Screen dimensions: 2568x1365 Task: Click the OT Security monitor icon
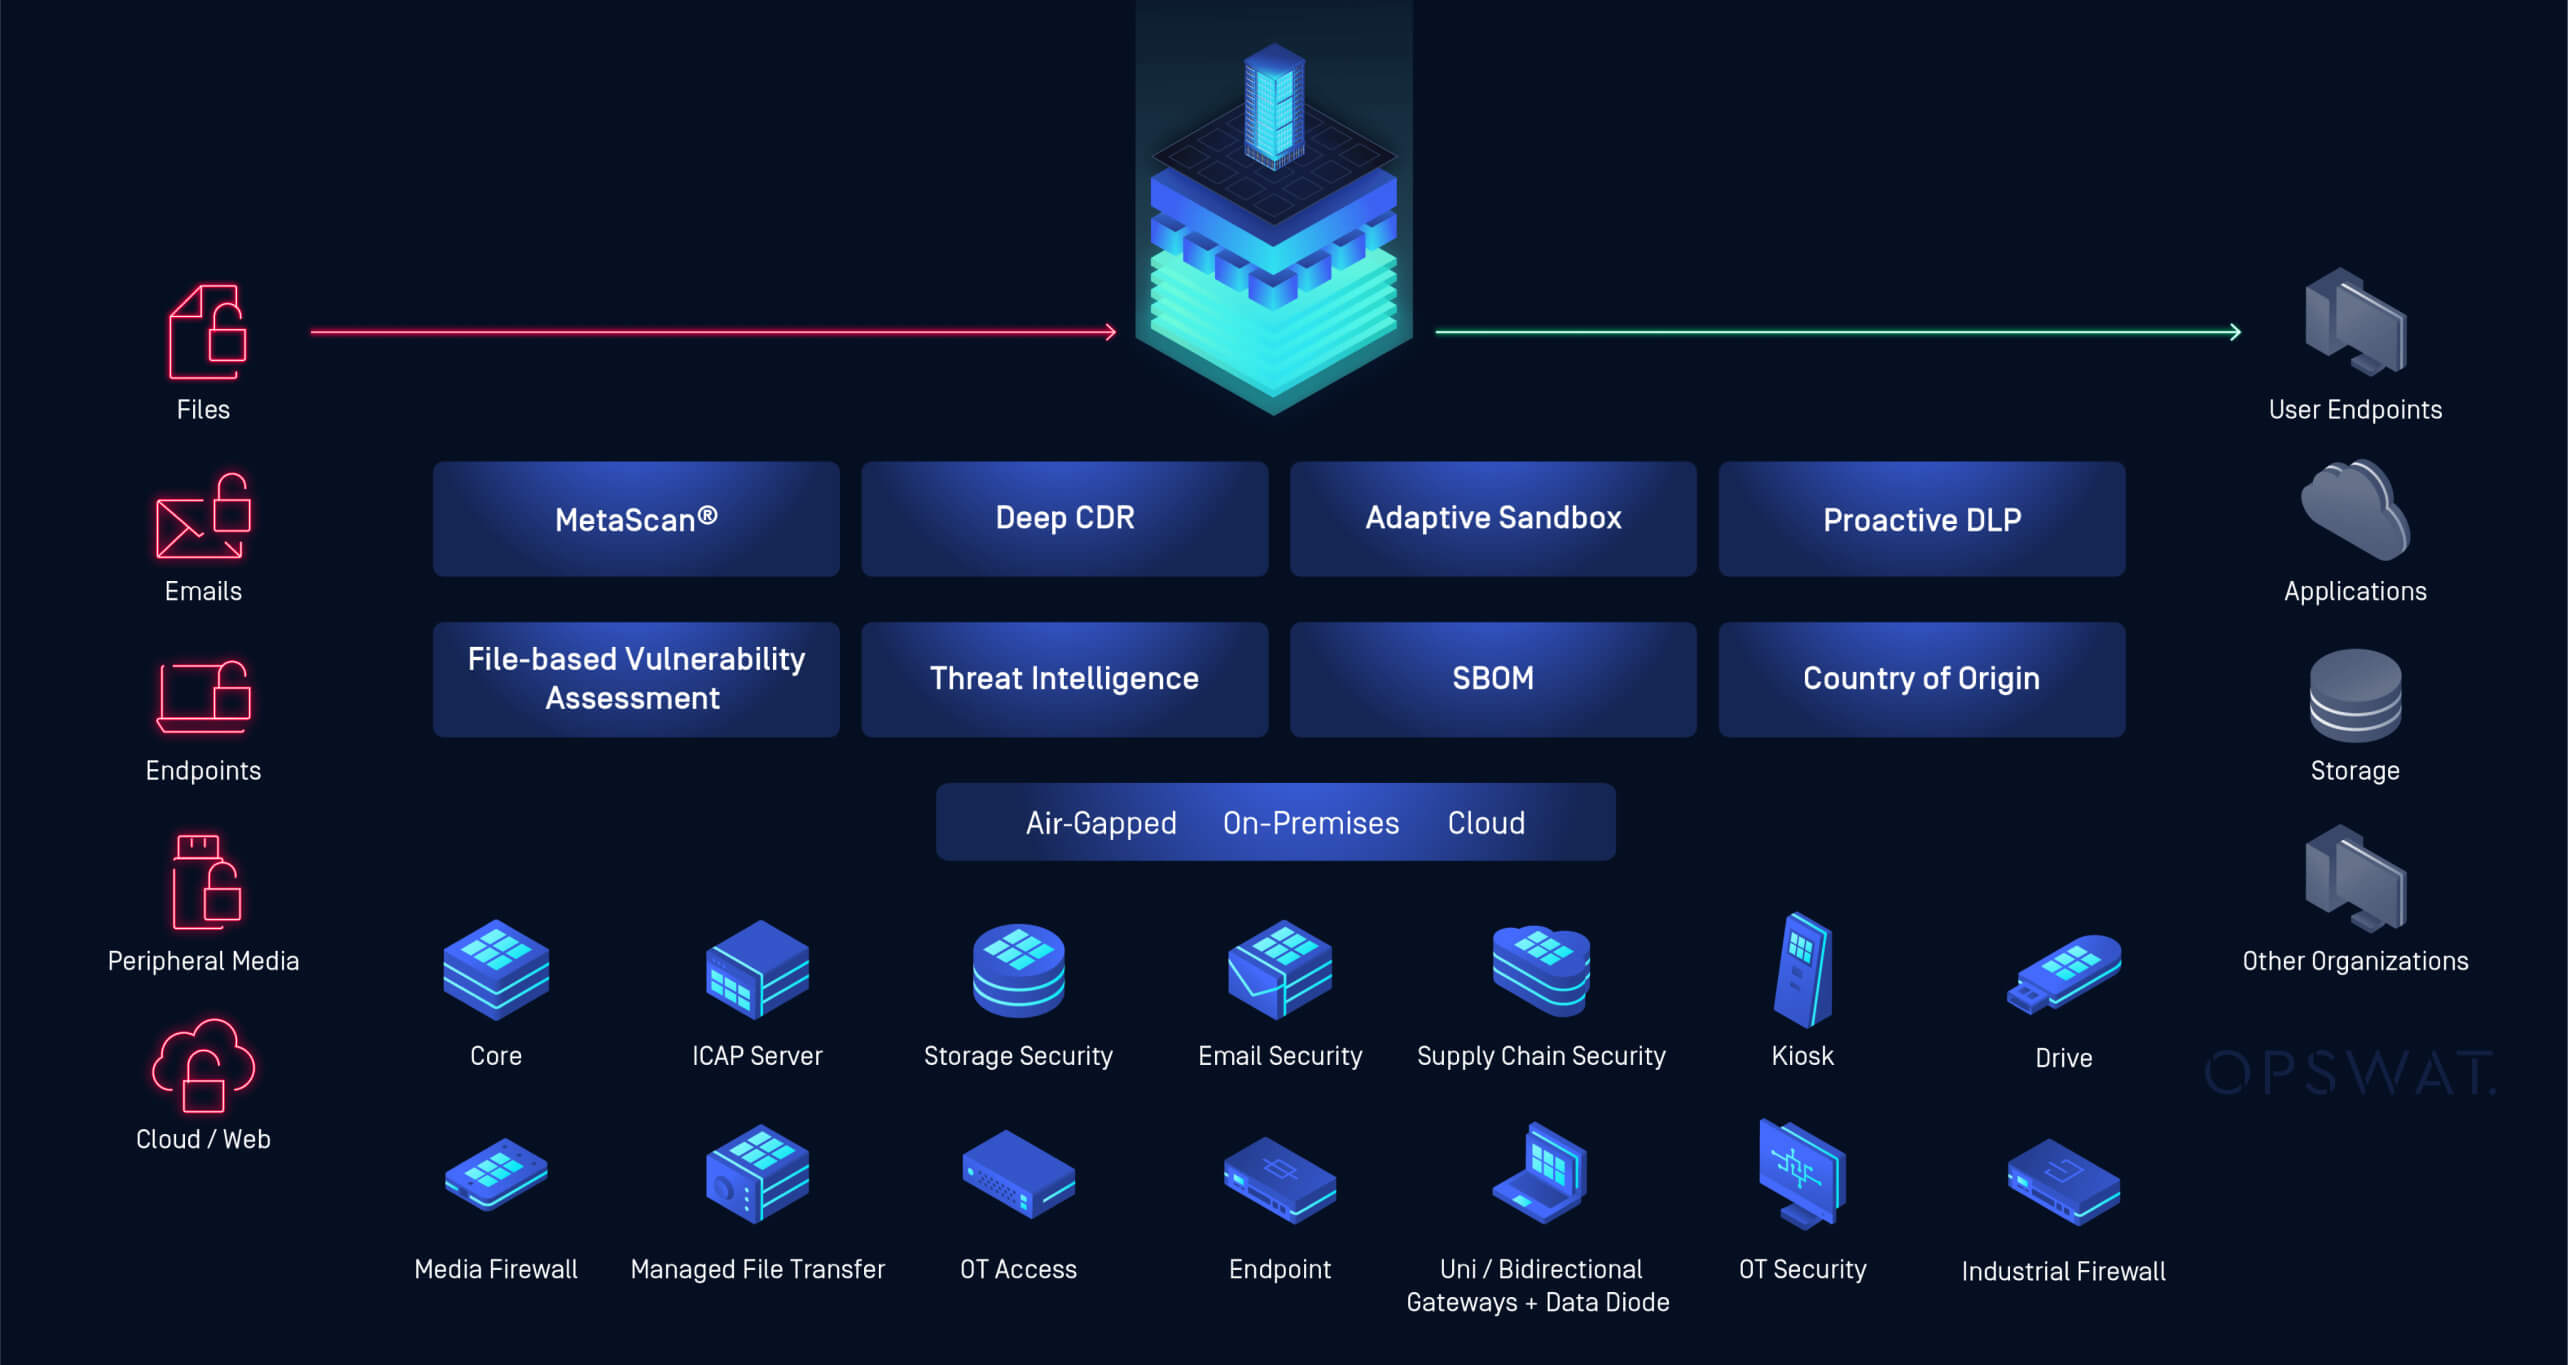[1802, 1174]
